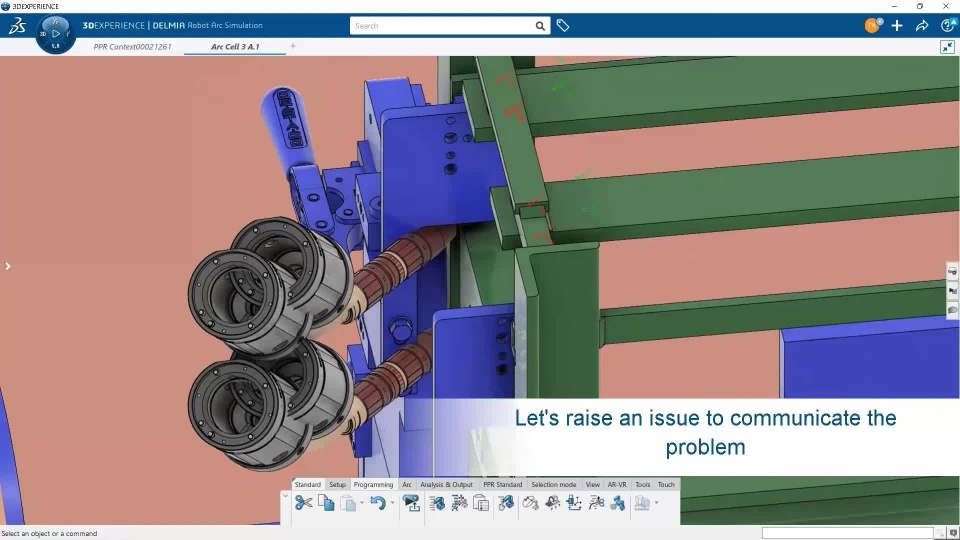Click the blue robot arm icon
960x540 pixels.
pyautogui.click(x=618, y=503)
